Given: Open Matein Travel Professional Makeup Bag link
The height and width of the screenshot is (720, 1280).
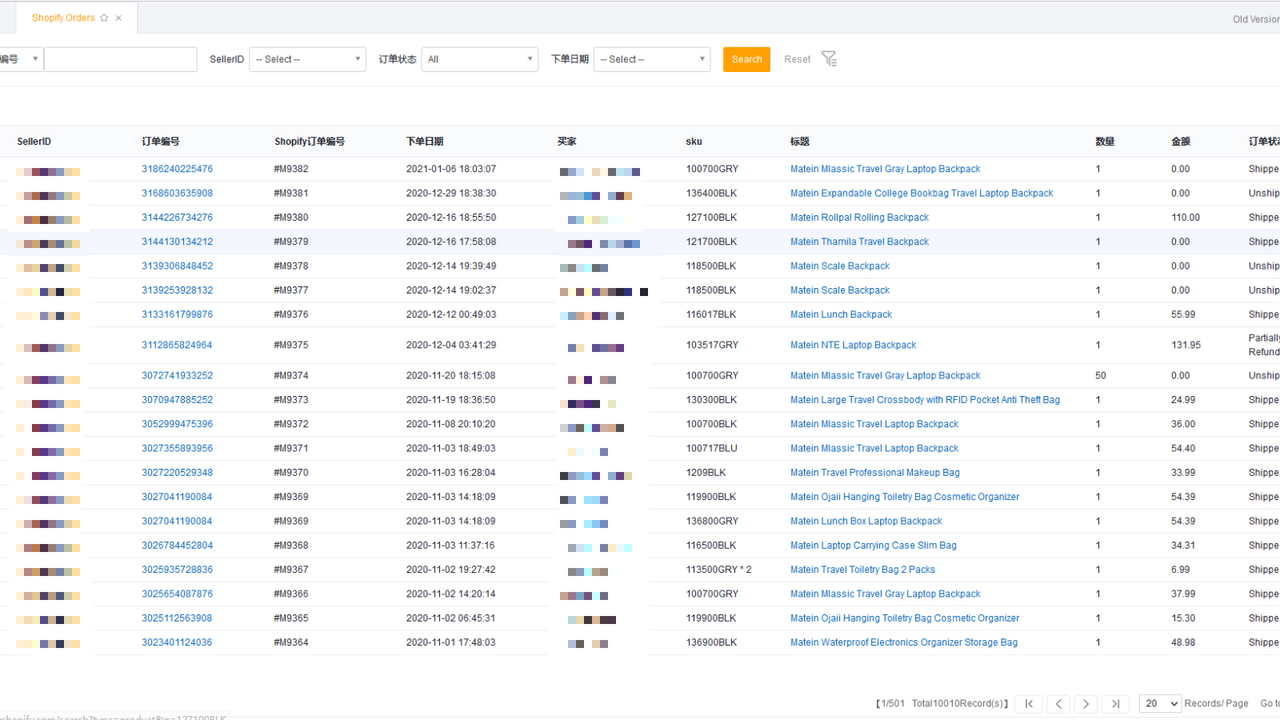Looking at the screenshot, I should (875, 472).
